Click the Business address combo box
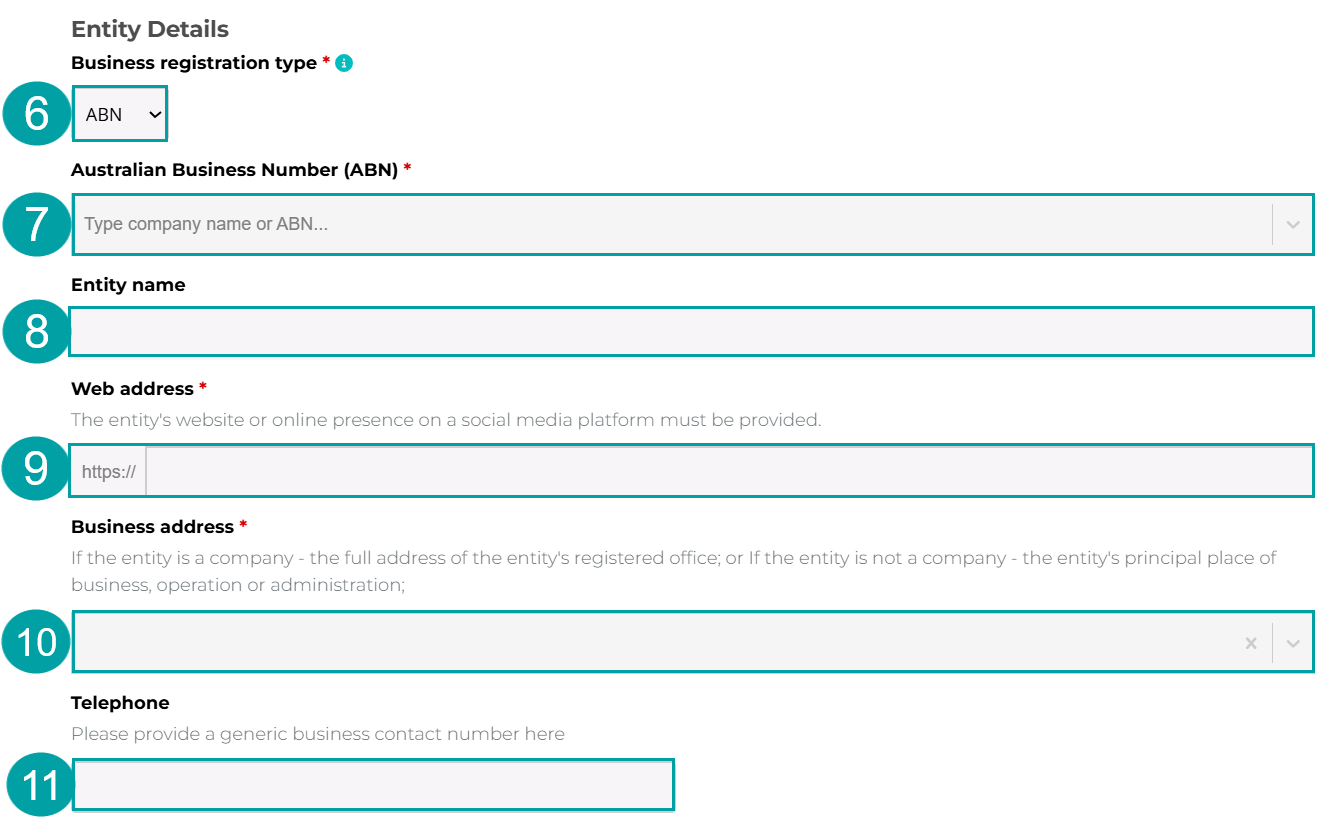The width and height of the screenshot is (1333, 837). 600,643
